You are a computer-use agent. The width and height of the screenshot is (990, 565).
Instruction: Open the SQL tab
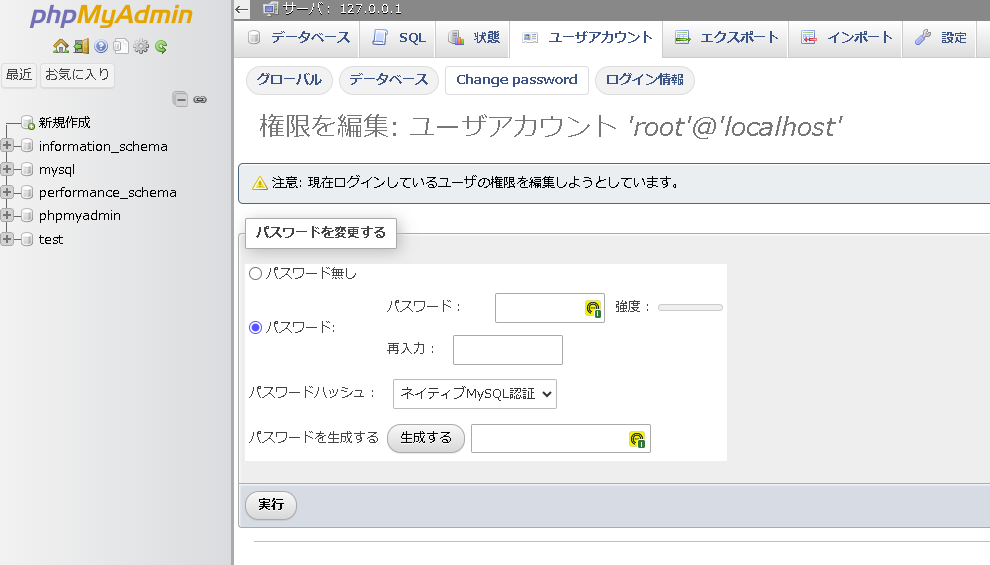(x=399, y=38)
